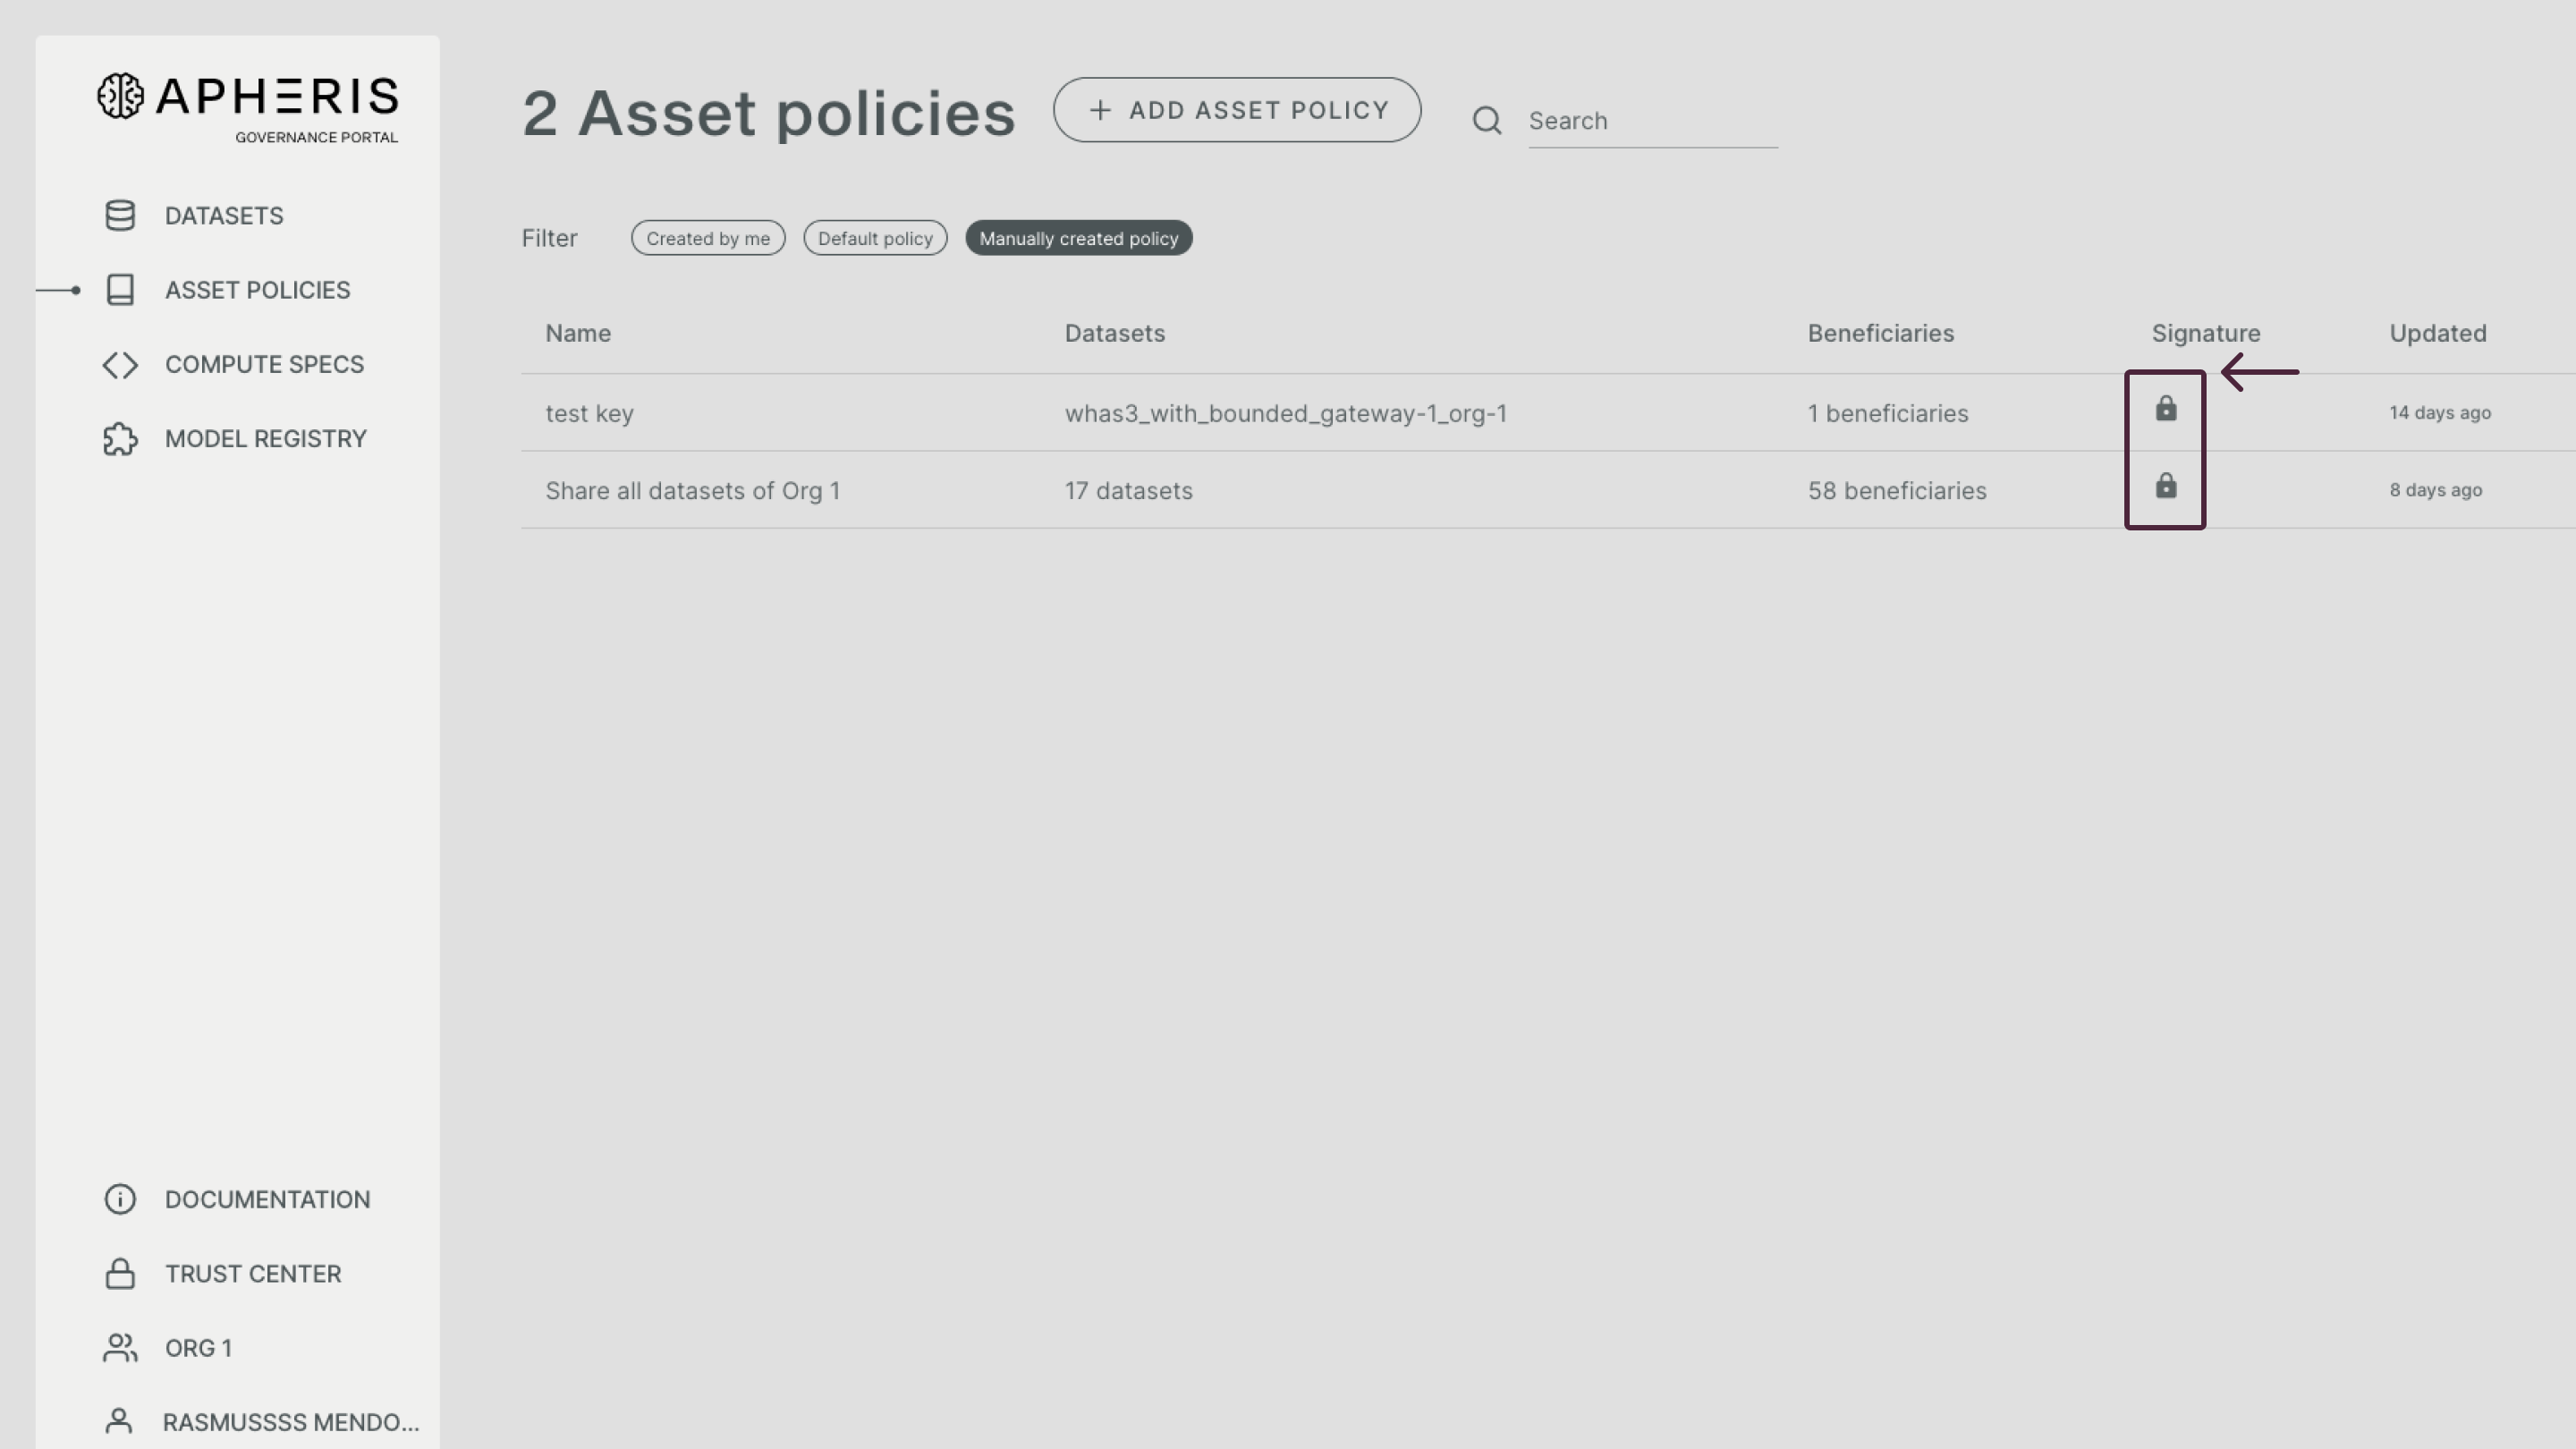Enable the Created by me filter
The height and width of the screenshot is (1449, 2576).
pyautogui.click(x=707, y=238)
